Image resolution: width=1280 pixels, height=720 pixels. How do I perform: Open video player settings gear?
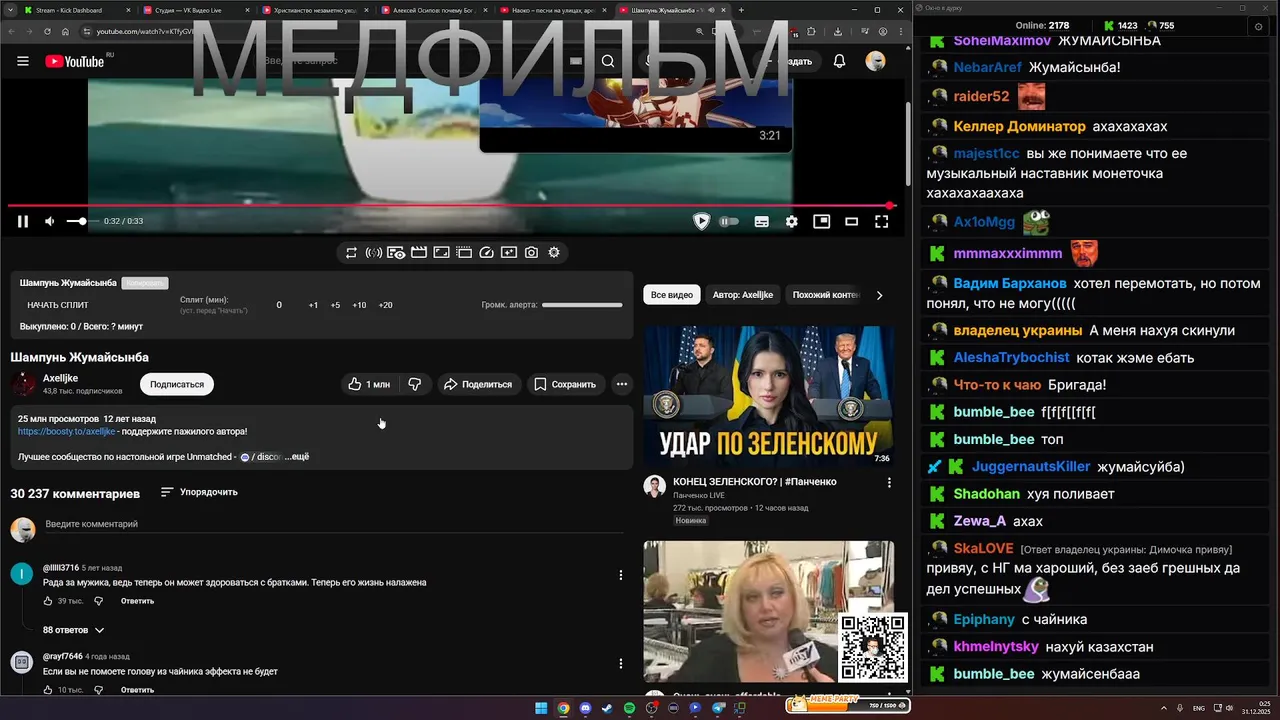792,221
